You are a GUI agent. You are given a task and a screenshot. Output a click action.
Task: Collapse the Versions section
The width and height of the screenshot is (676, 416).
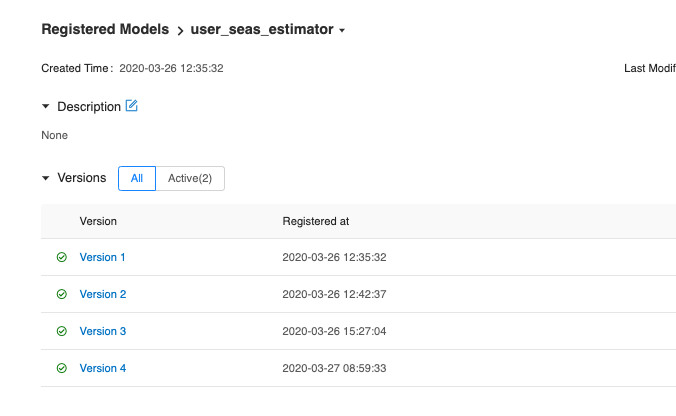tap(45, 178)
